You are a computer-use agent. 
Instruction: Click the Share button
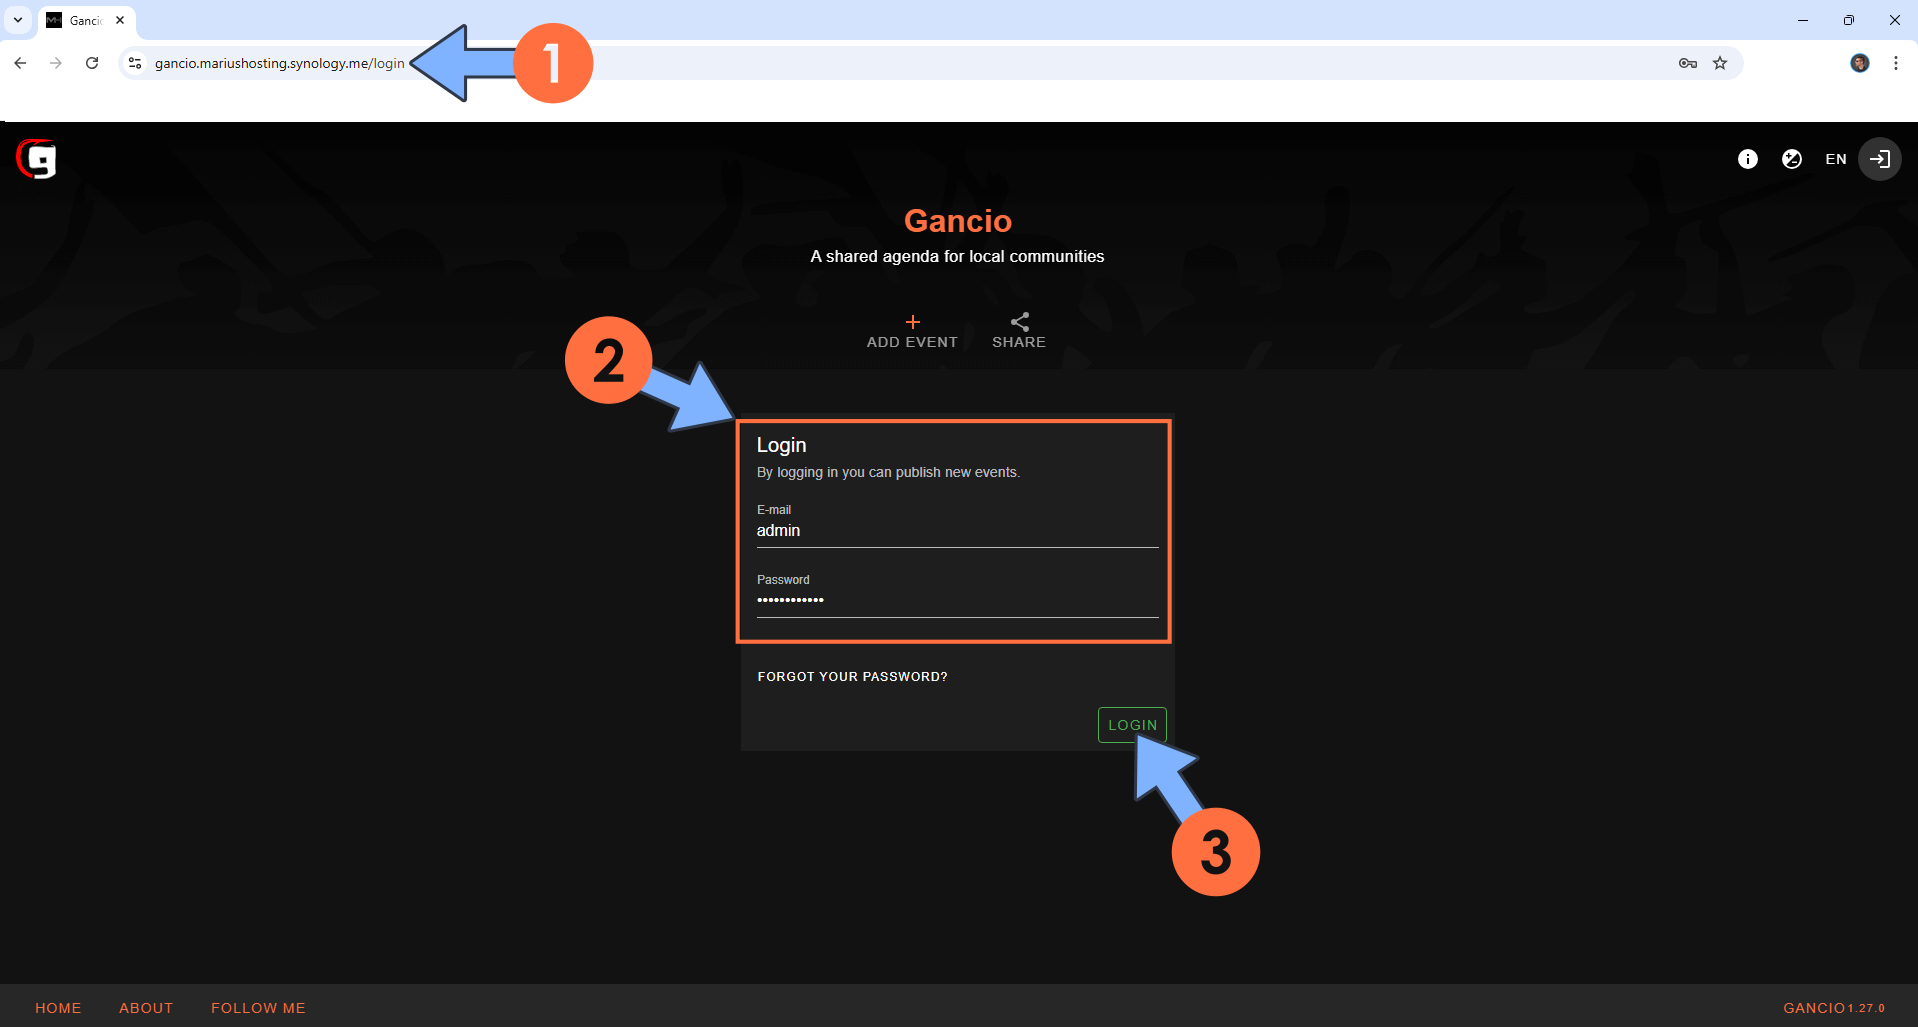(1019, 331)
